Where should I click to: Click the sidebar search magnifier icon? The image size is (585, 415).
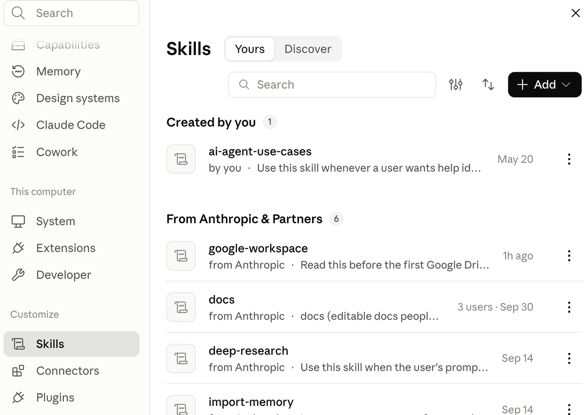coord(18,13)
